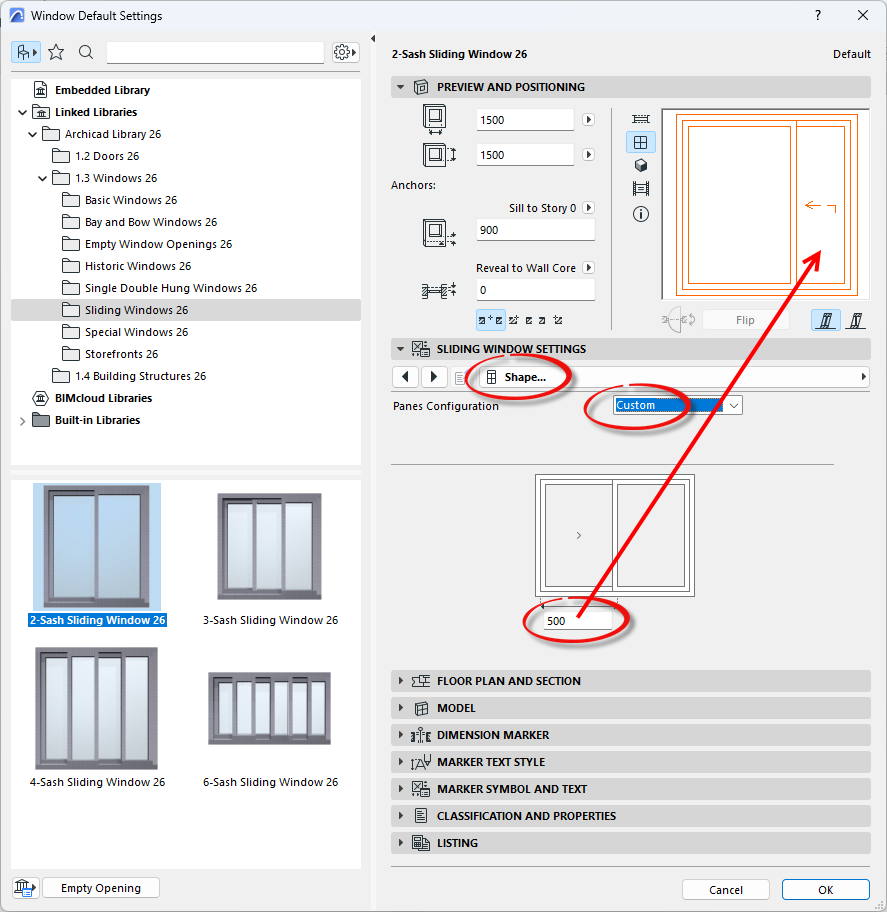Click the Help question mark

point(818,15)
